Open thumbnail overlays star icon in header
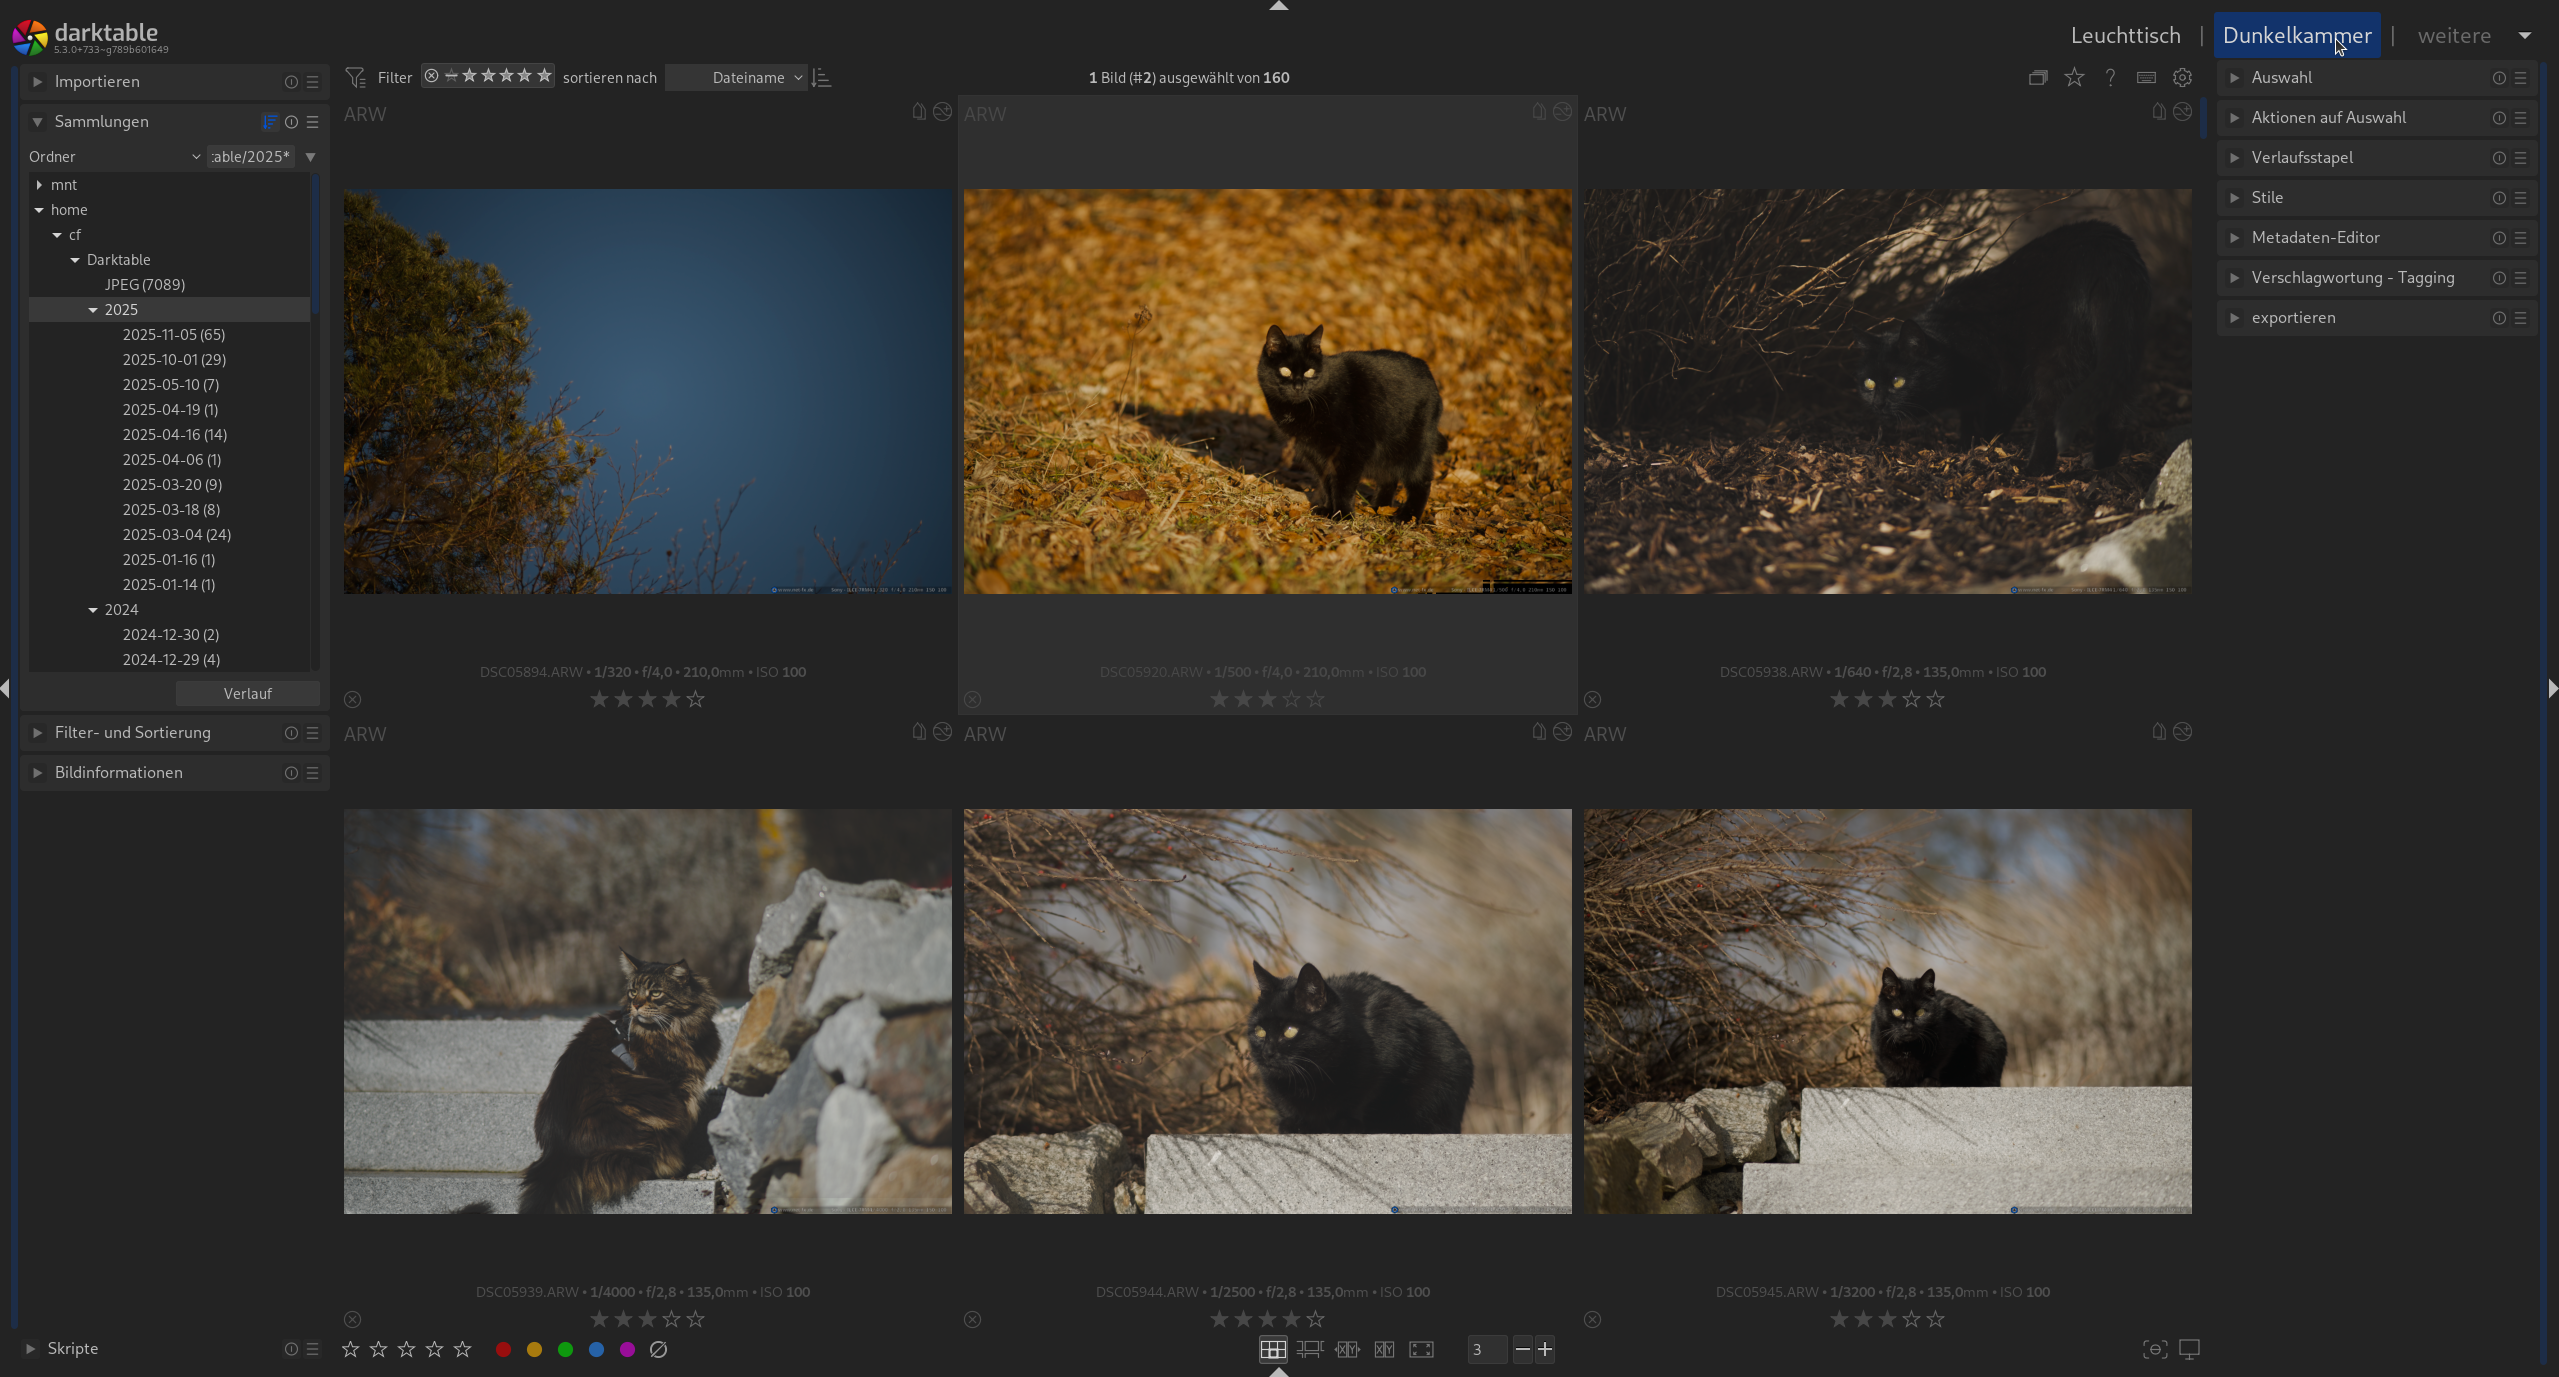This screenshot has height=1377, width=2559. (x=2074, y=77)
